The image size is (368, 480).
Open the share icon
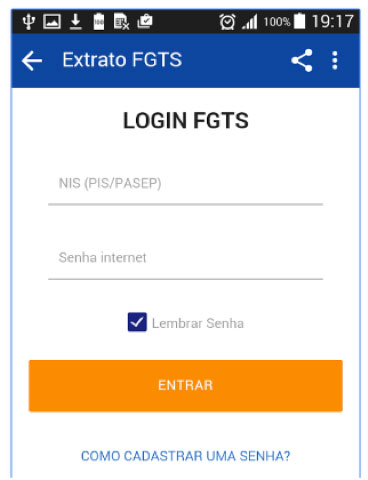coord(302,60)
